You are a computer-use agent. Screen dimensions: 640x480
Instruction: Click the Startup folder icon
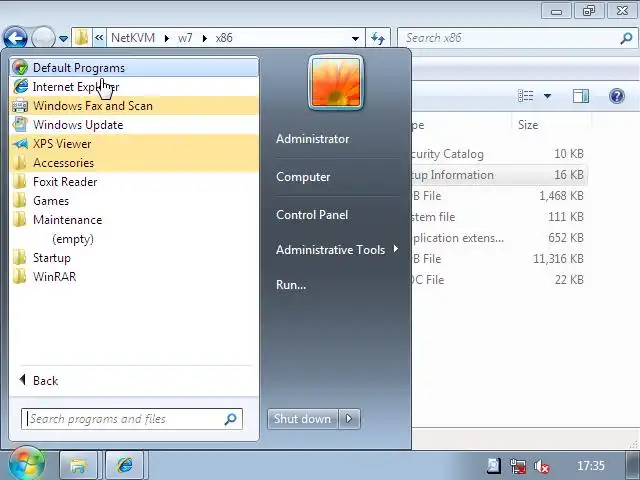(19, 258)
